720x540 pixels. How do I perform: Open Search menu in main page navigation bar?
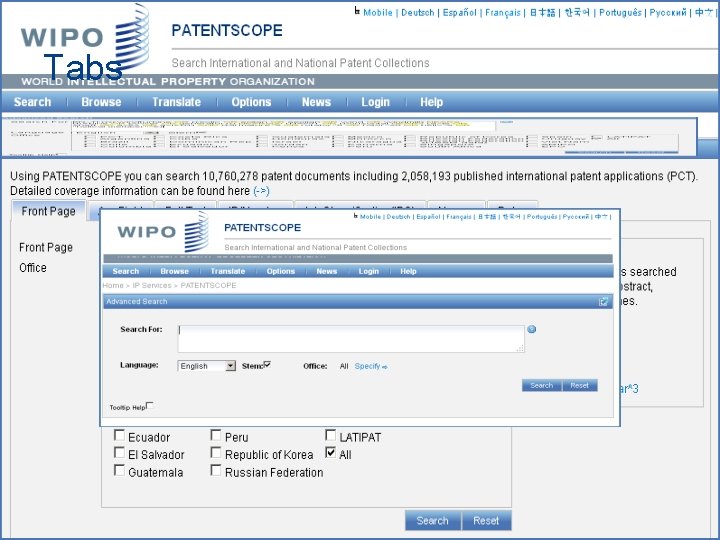click(33, 102)
